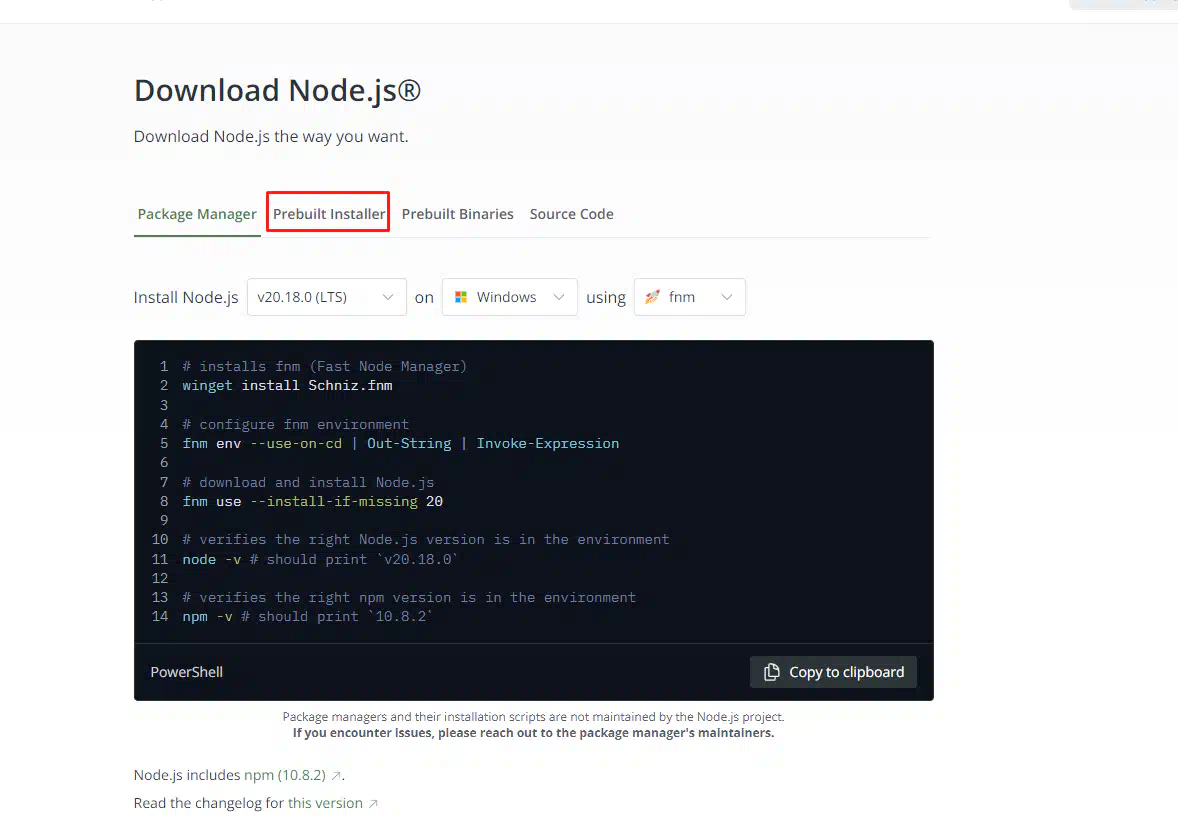This screenshot has width=1178, height=816.
Task: Click the 'npm -v' code line
Action: click(x=307, y=616)
